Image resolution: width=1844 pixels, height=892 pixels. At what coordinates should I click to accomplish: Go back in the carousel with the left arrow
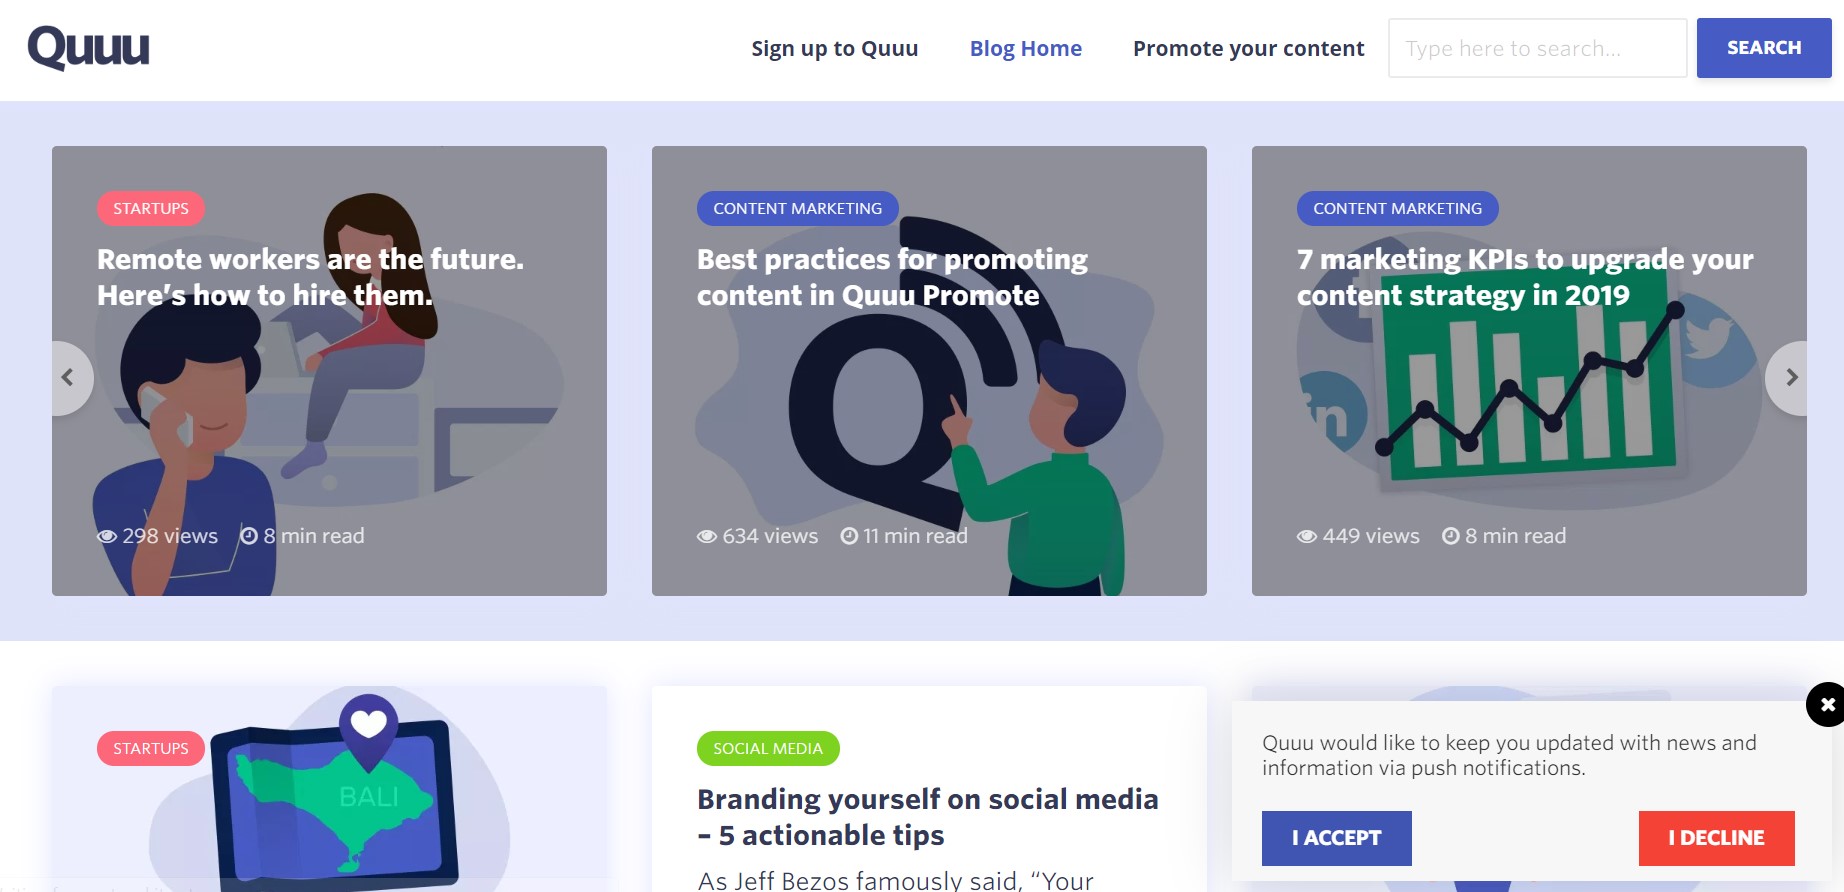pos(67,377)
